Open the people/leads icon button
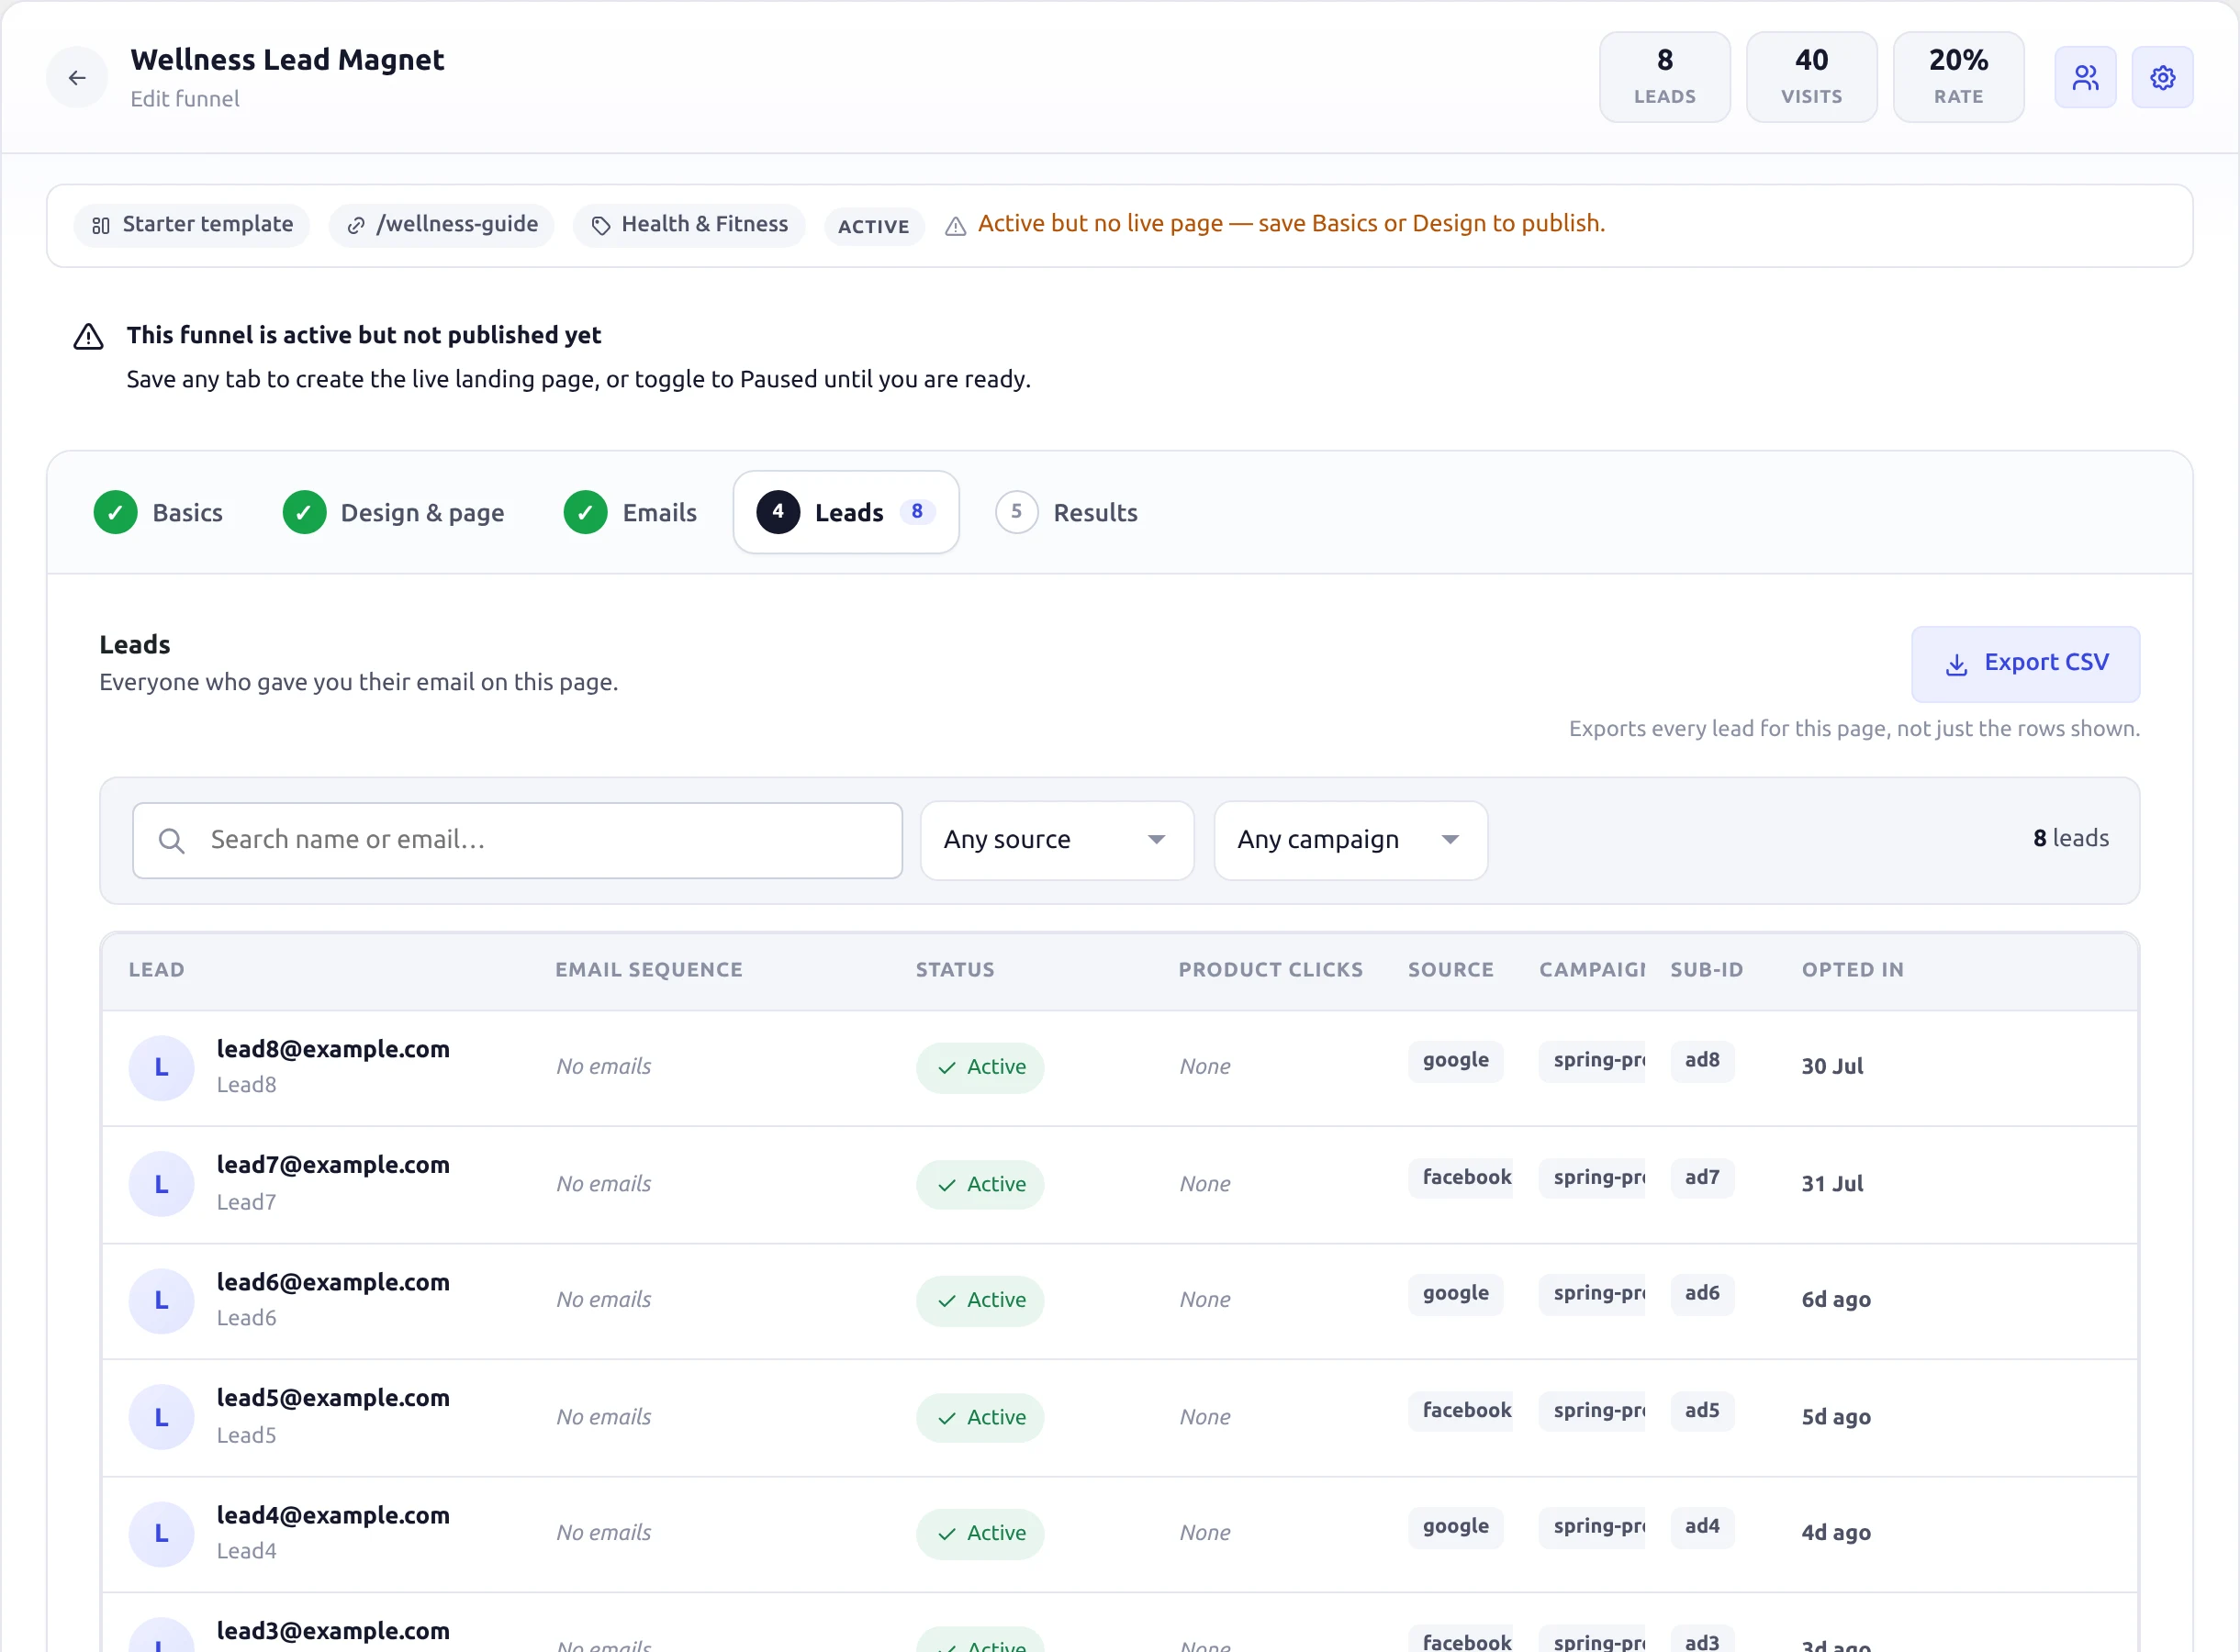The image size is (2240, 1652). click(x=2085, y=78)
